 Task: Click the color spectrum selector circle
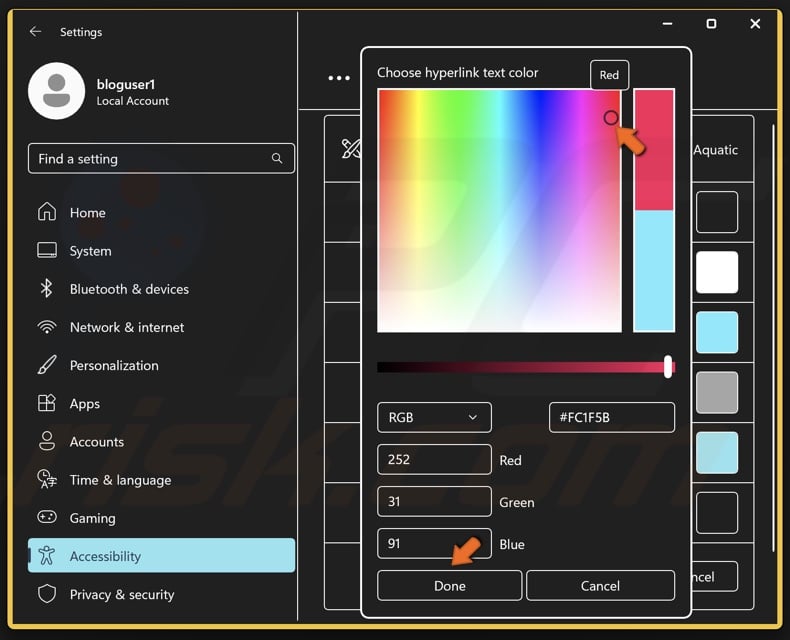click(x=611, y=118)
